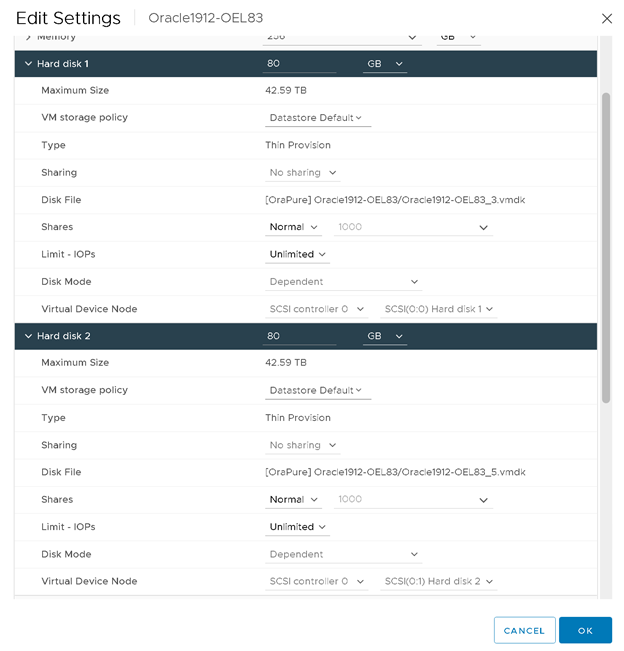This screenshot has height=651, width=624.
Task: Click OK to save settings
Action: (x=585, y=631)
